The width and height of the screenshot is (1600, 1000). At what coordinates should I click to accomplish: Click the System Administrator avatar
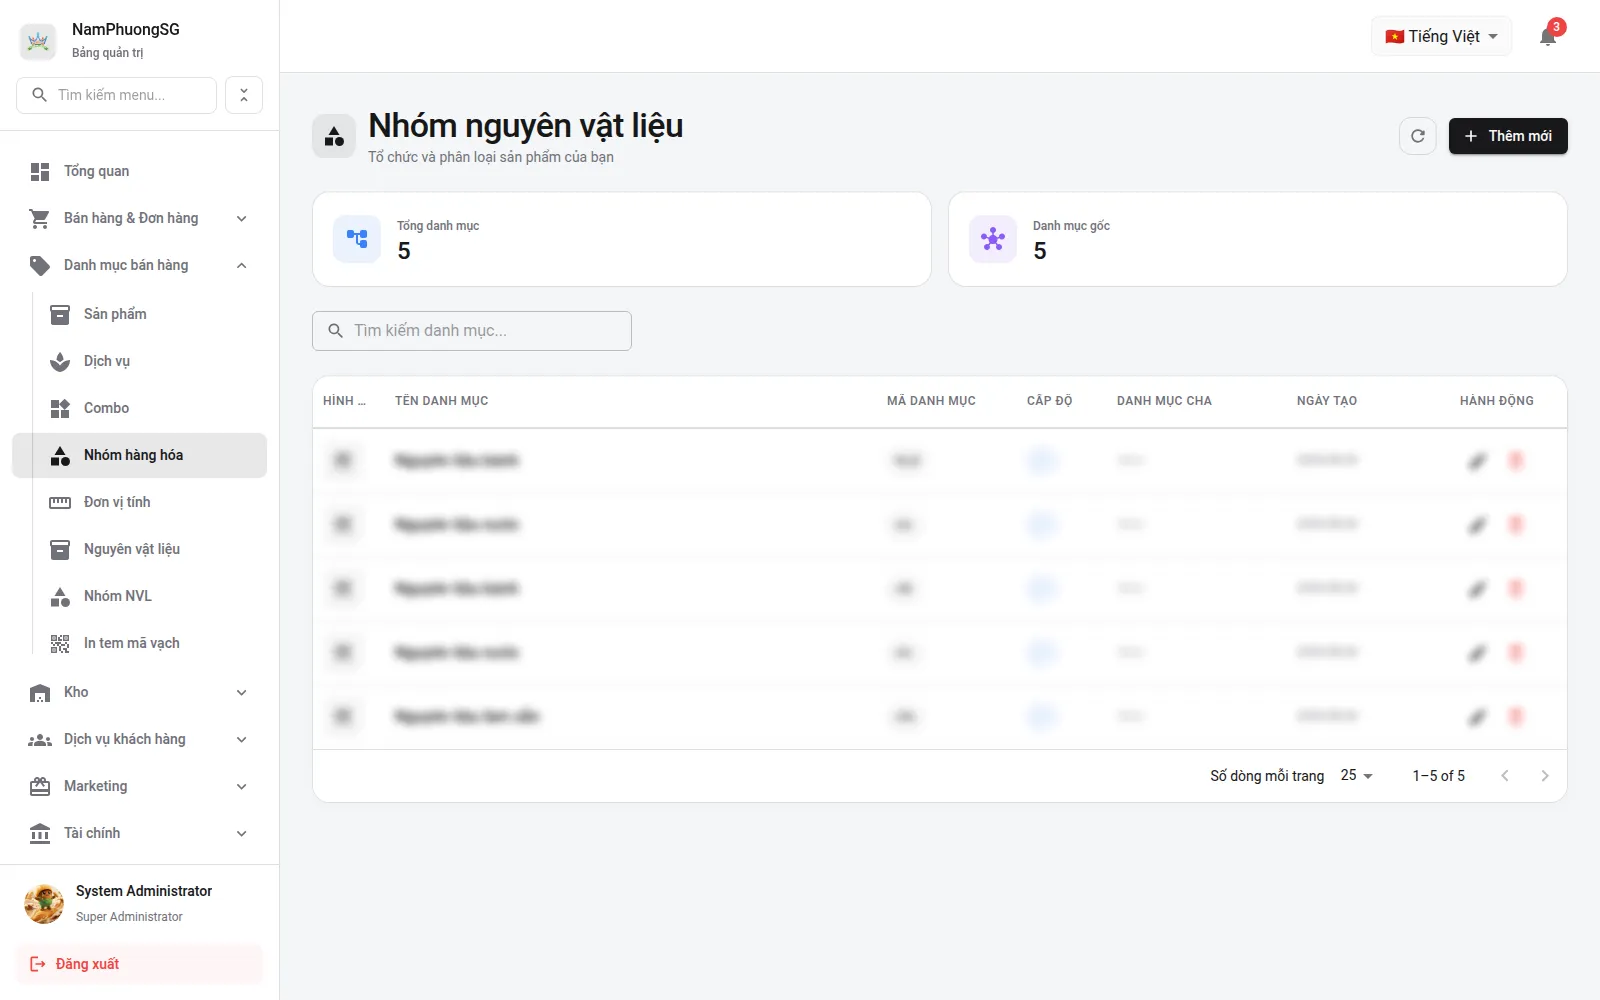click(x=44, y=904)
